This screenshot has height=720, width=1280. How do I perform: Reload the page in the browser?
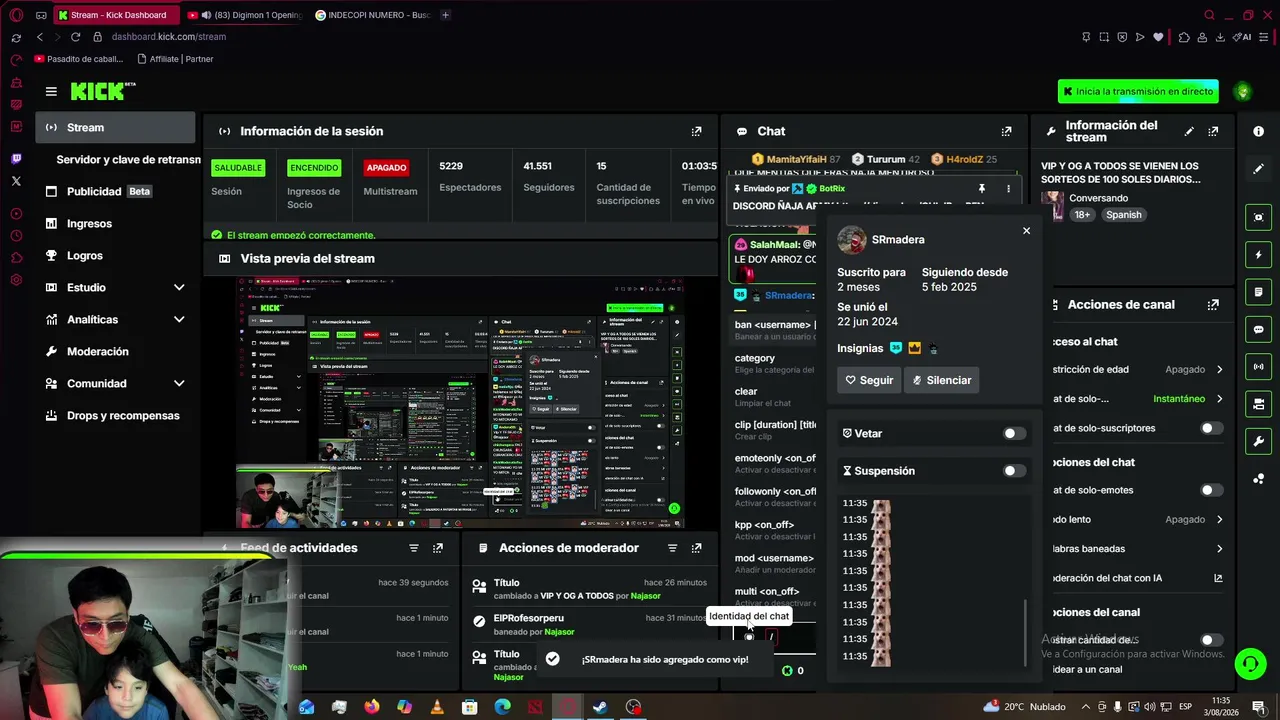coord(75,37)
